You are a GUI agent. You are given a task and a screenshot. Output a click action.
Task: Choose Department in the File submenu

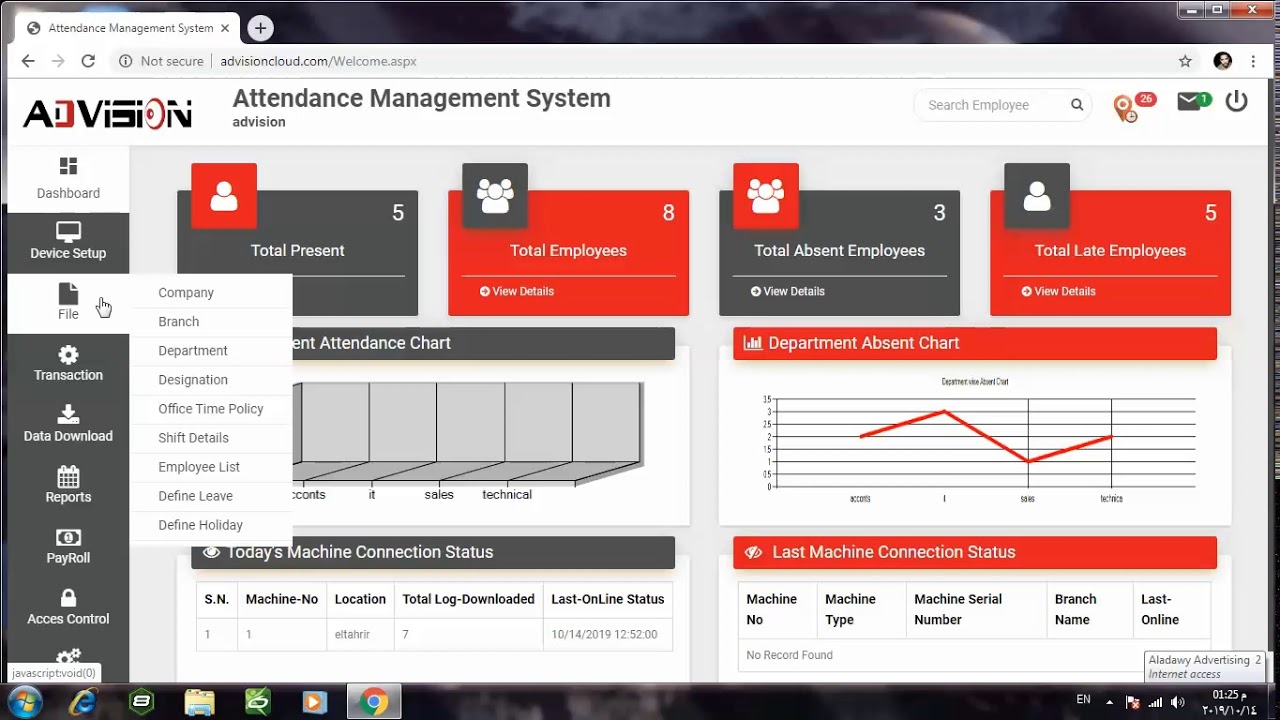coord(193,351)
